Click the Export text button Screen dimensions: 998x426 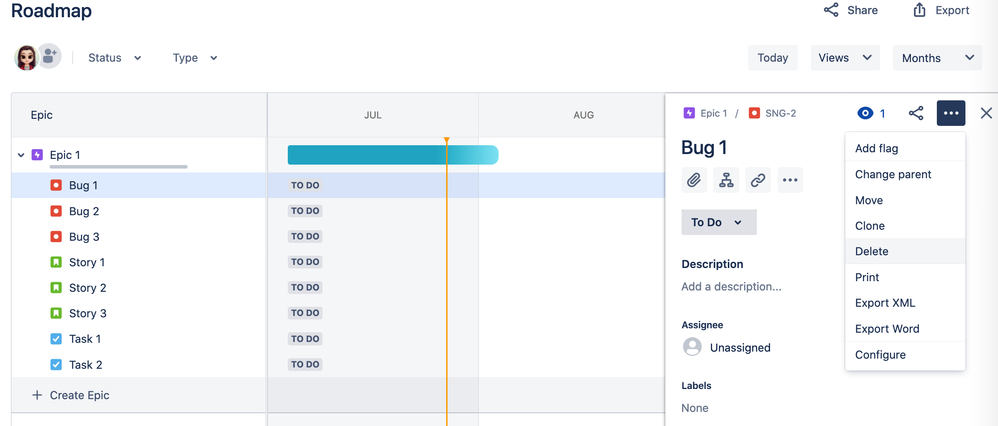pyautogui.click(x=952, y=10)
